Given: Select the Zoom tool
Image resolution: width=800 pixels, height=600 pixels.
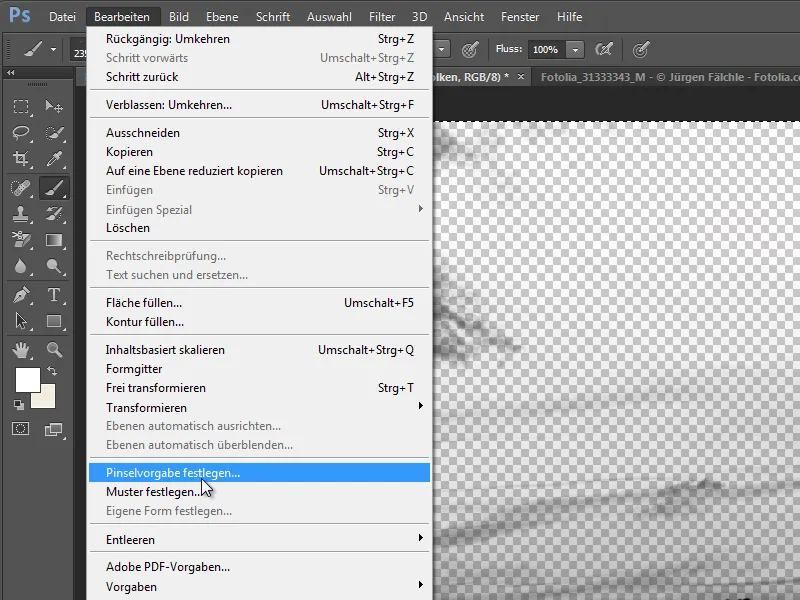Looking at the screenshot, I should [x=54, y=349].
